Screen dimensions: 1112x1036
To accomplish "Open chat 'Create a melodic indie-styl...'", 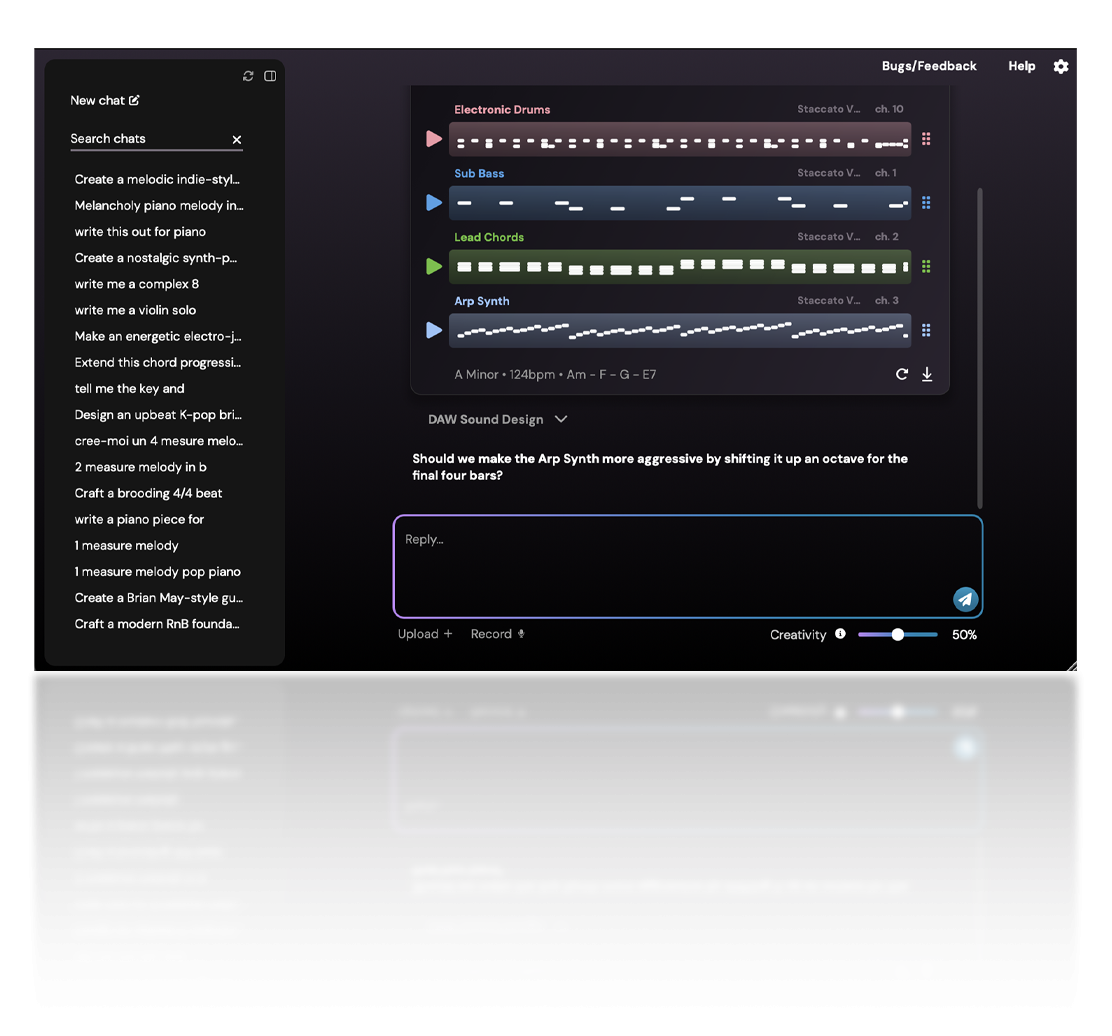I will click(157, 179).
